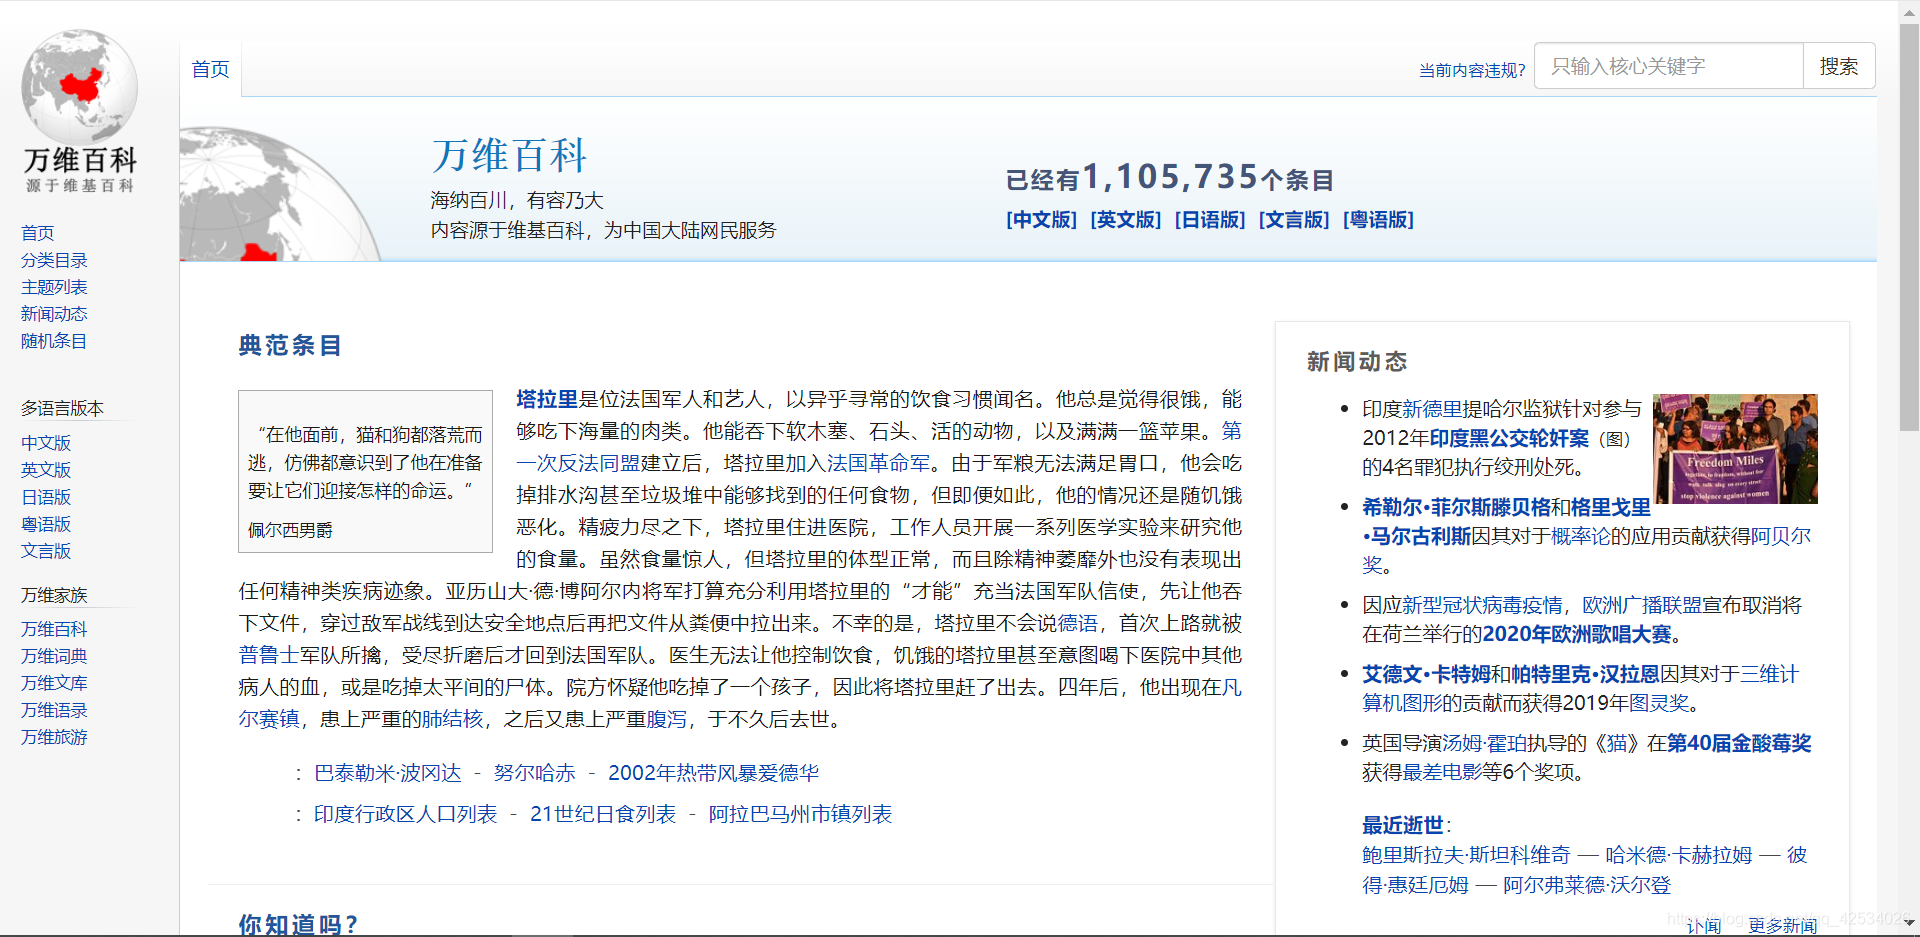1920x937 pixels.
Task: Open 印度行政区人口列表 link
Action: click(x=405, y=814)
